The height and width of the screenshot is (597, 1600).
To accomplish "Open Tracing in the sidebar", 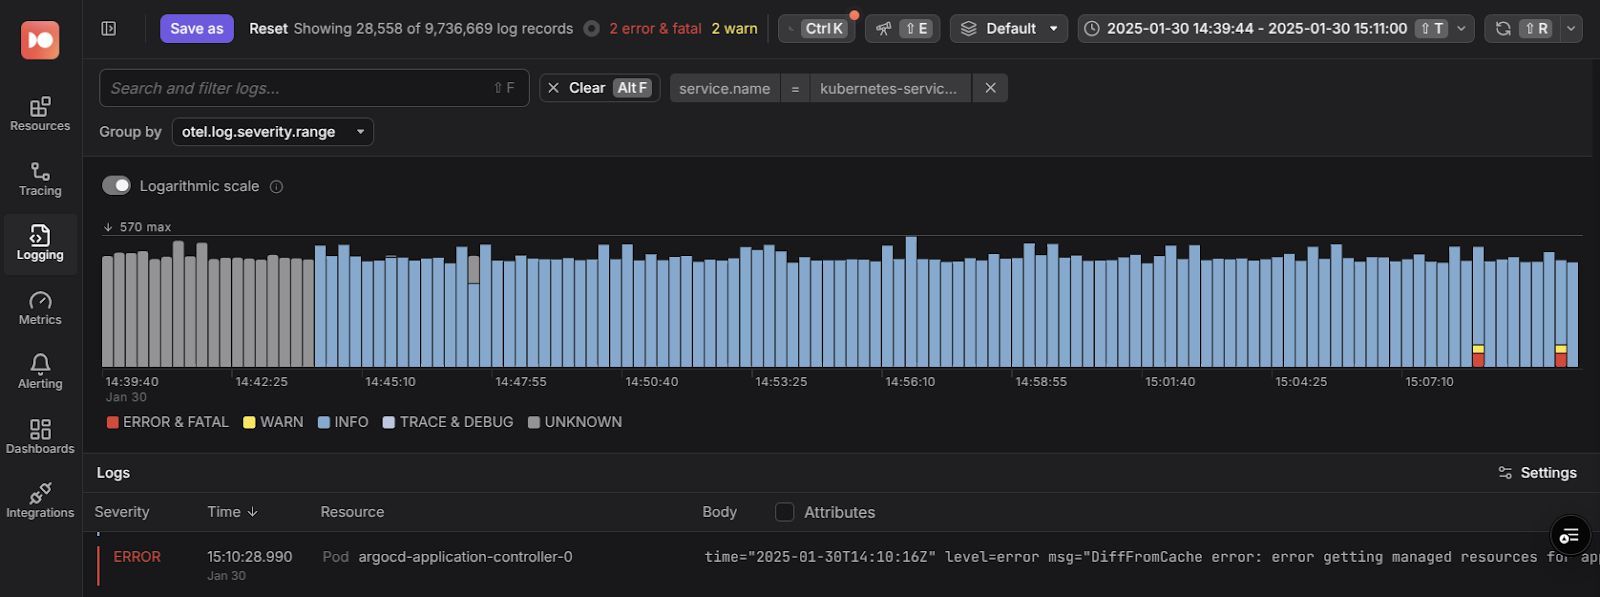I will pyautogui.click(x=40, y=179).
